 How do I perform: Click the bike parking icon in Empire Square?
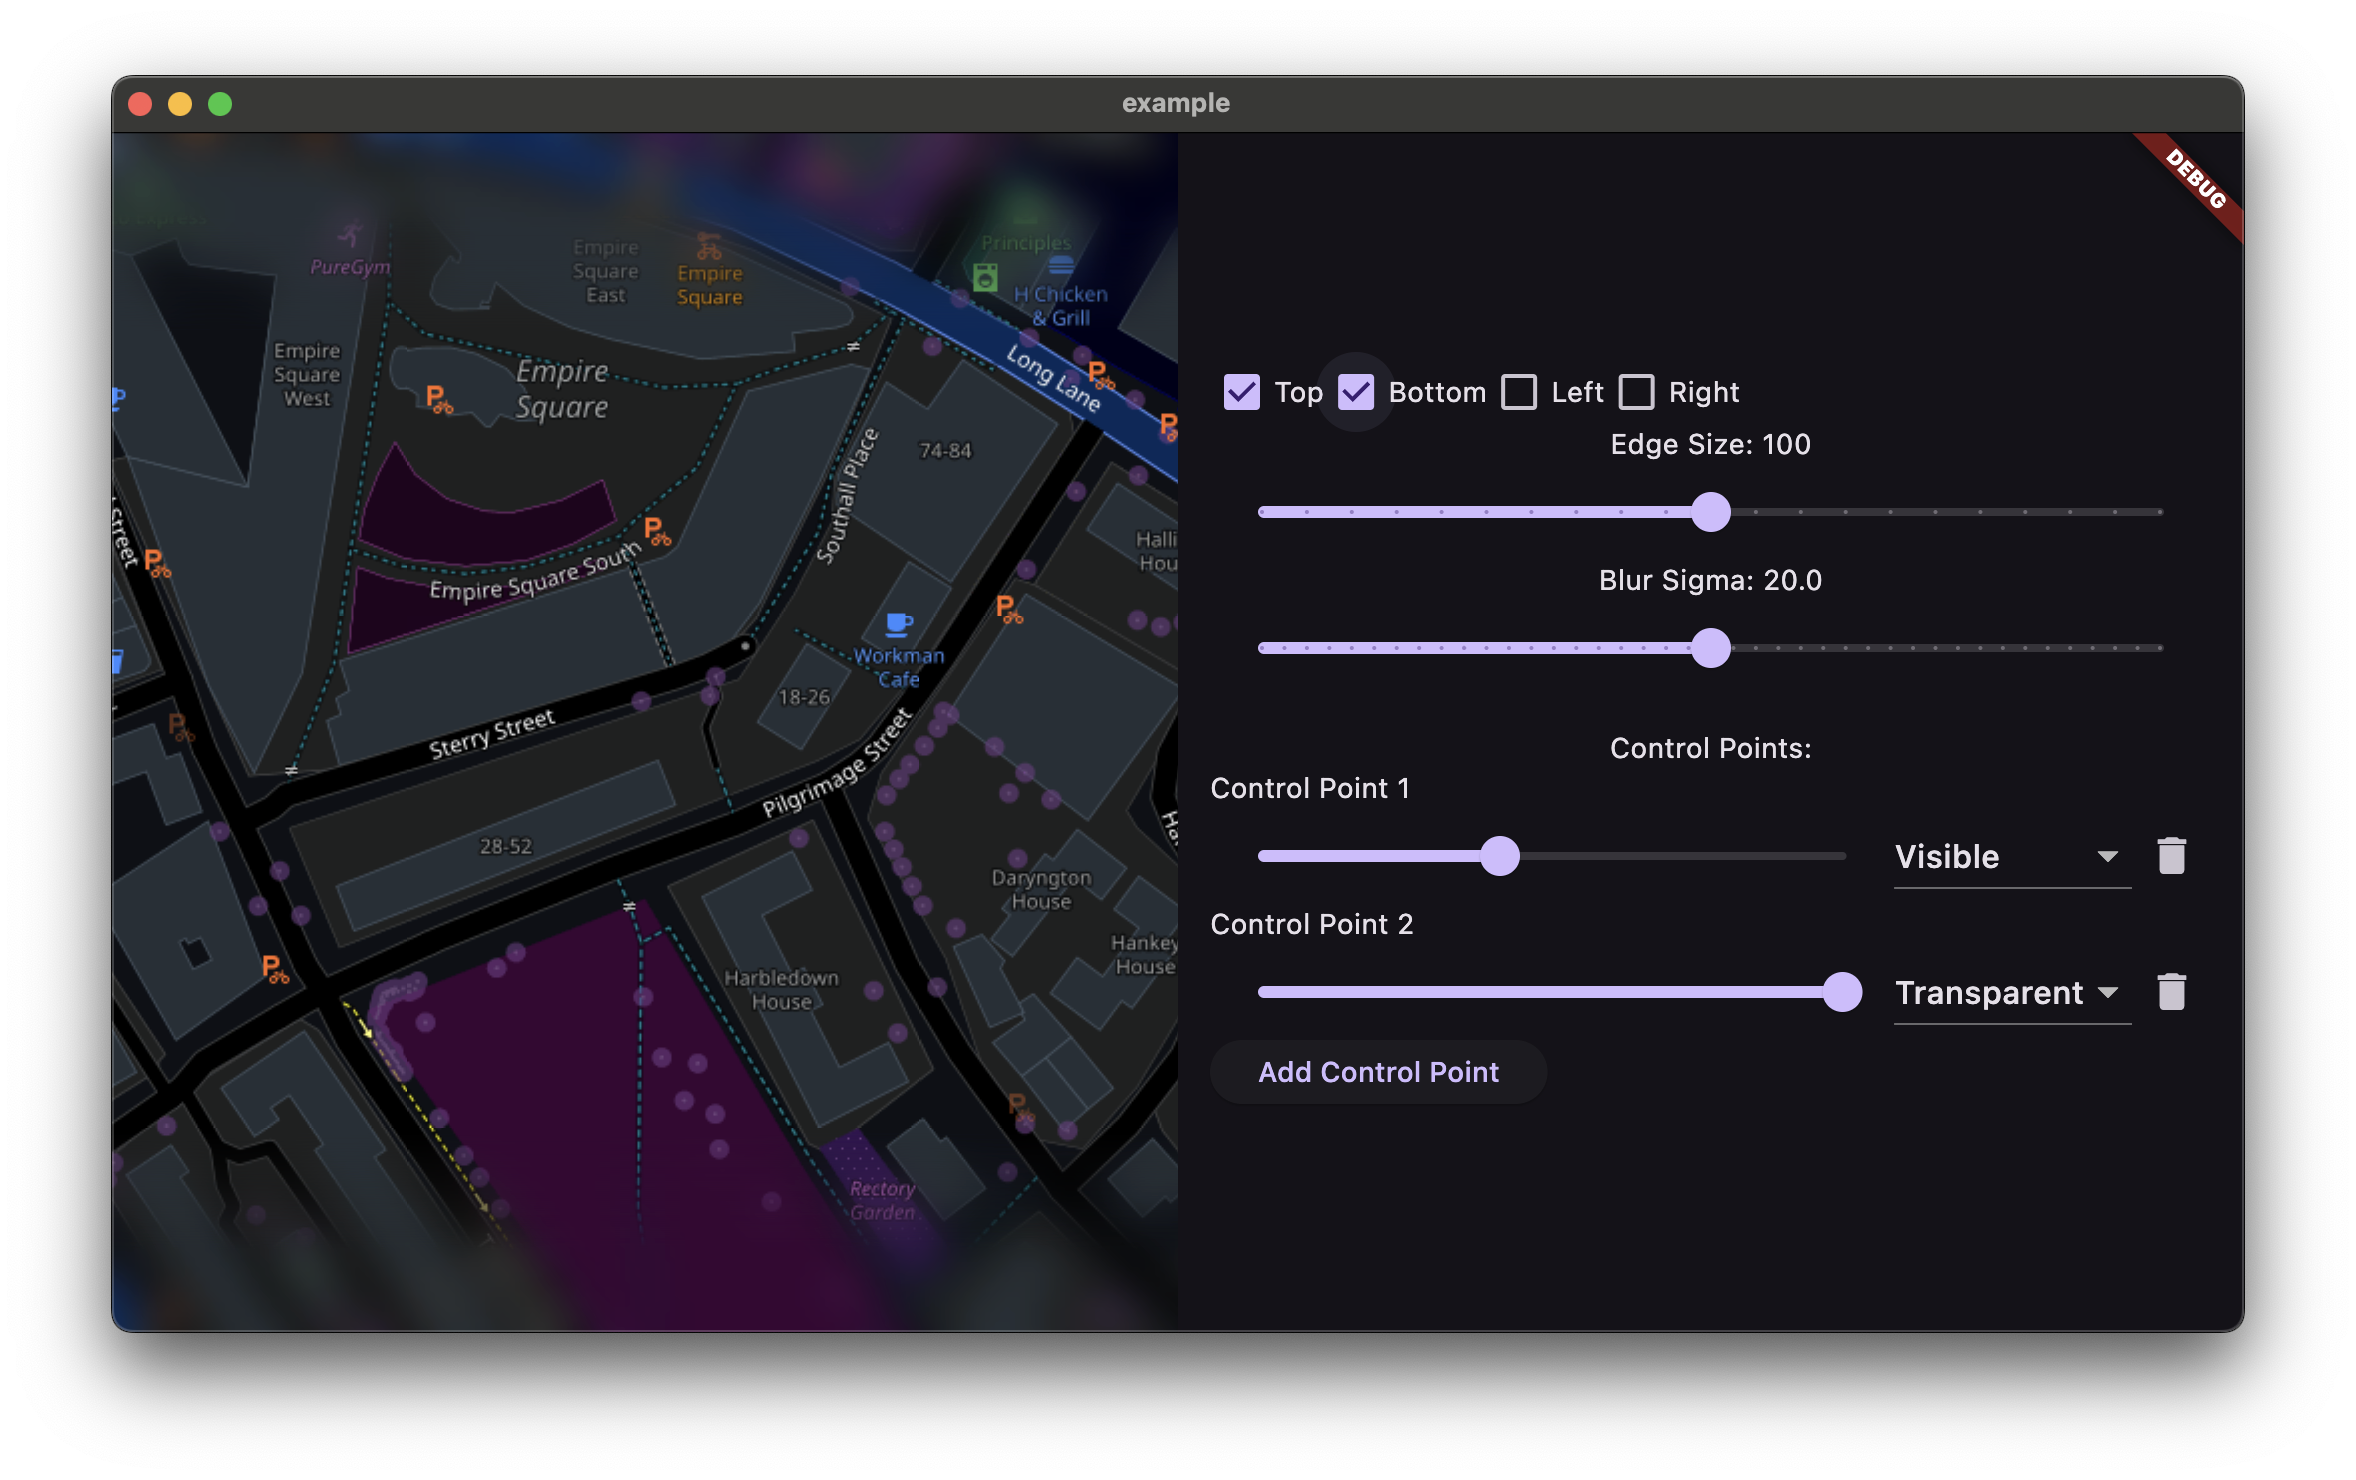click(438, 399)
